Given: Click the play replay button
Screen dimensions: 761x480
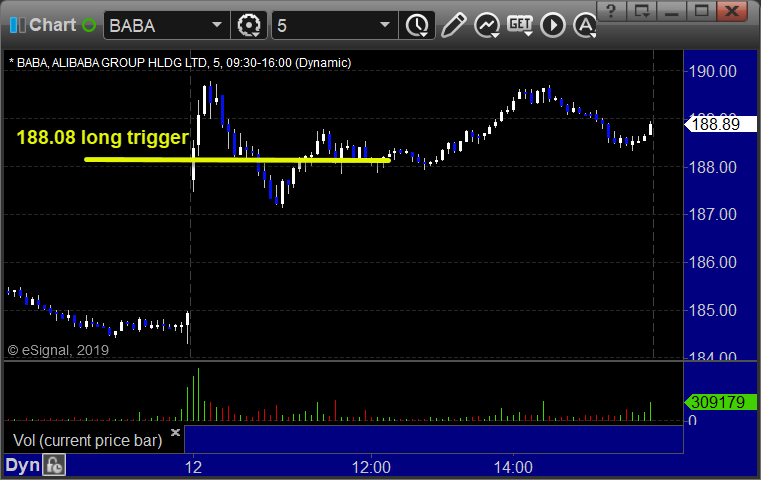Looking at the screenshot, I should [x=553, y=25].
